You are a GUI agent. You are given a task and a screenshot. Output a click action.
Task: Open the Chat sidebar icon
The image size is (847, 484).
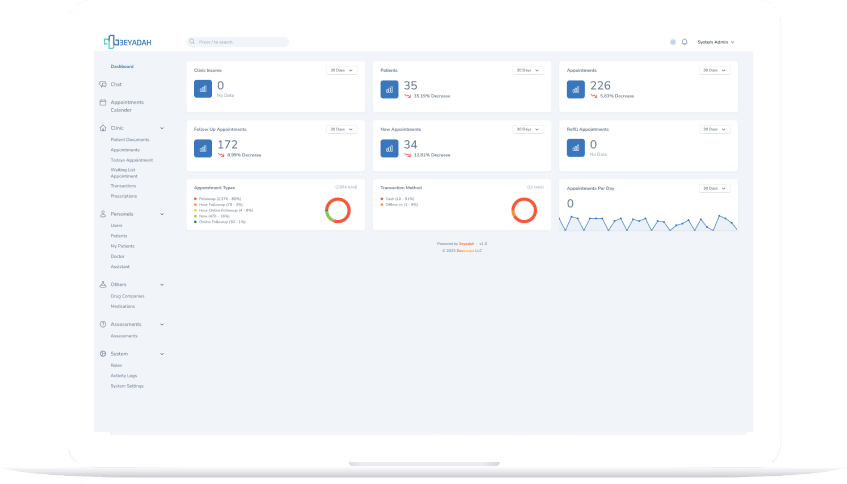[x=103, y=84]
